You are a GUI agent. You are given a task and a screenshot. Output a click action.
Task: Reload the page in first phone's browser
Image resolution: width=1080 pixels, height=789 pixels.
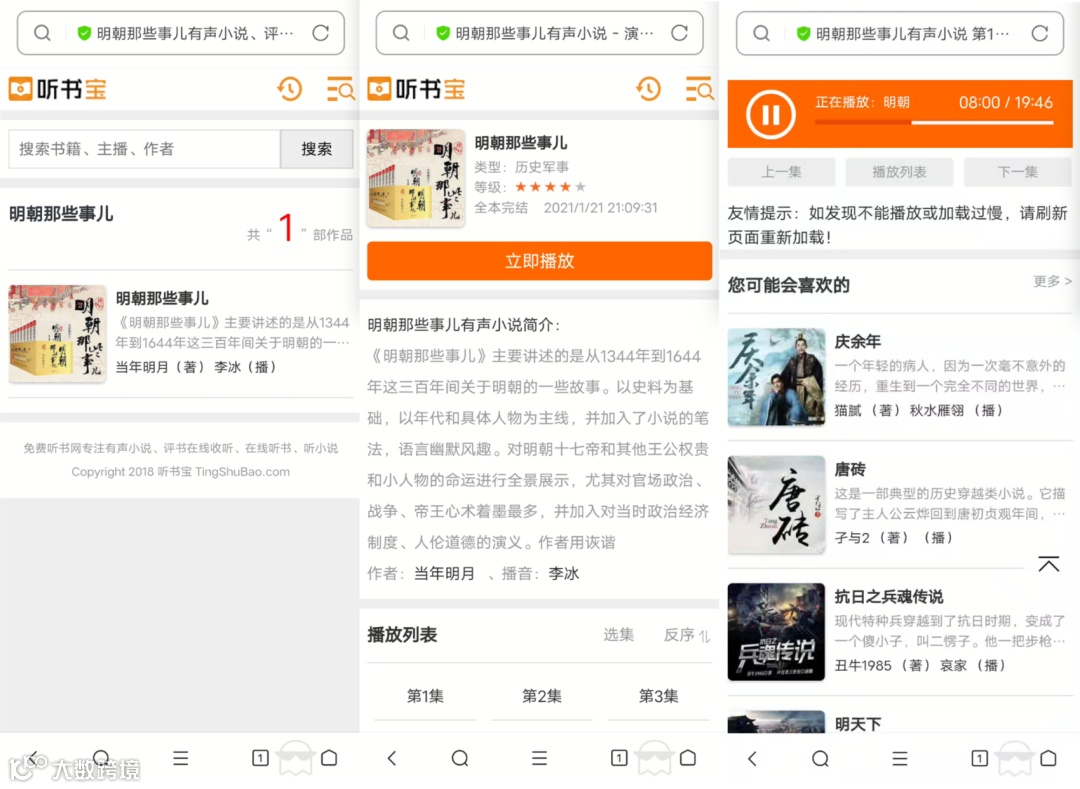coord(320,33)
